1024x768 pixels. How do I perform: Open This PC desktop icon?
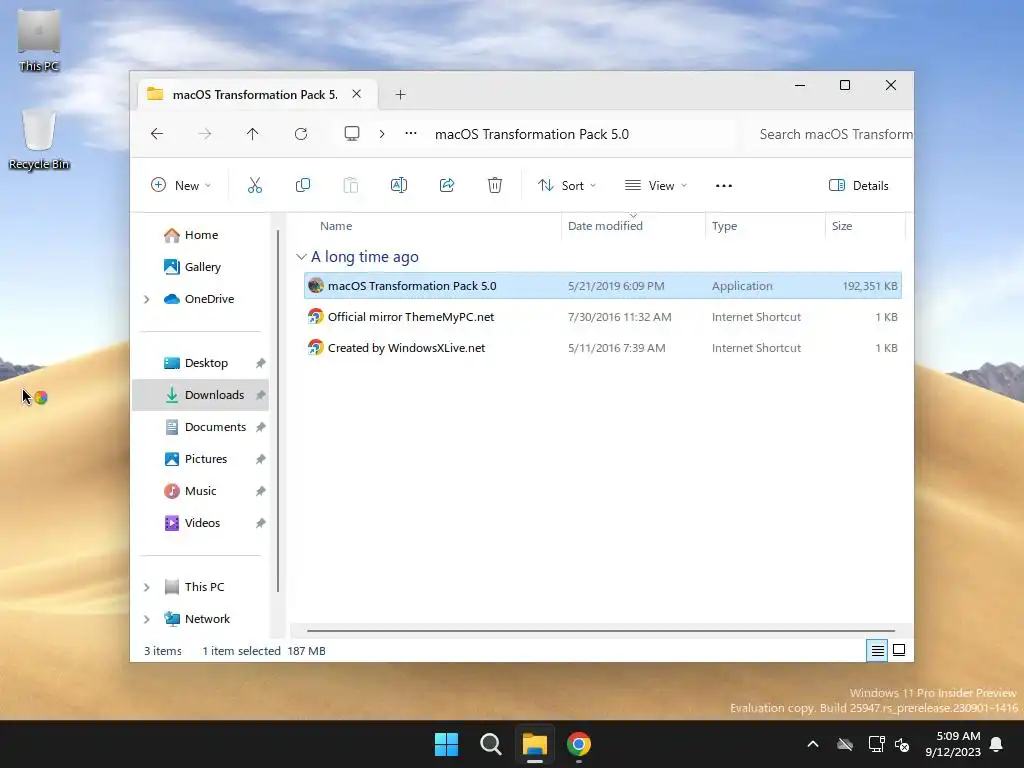39,40
